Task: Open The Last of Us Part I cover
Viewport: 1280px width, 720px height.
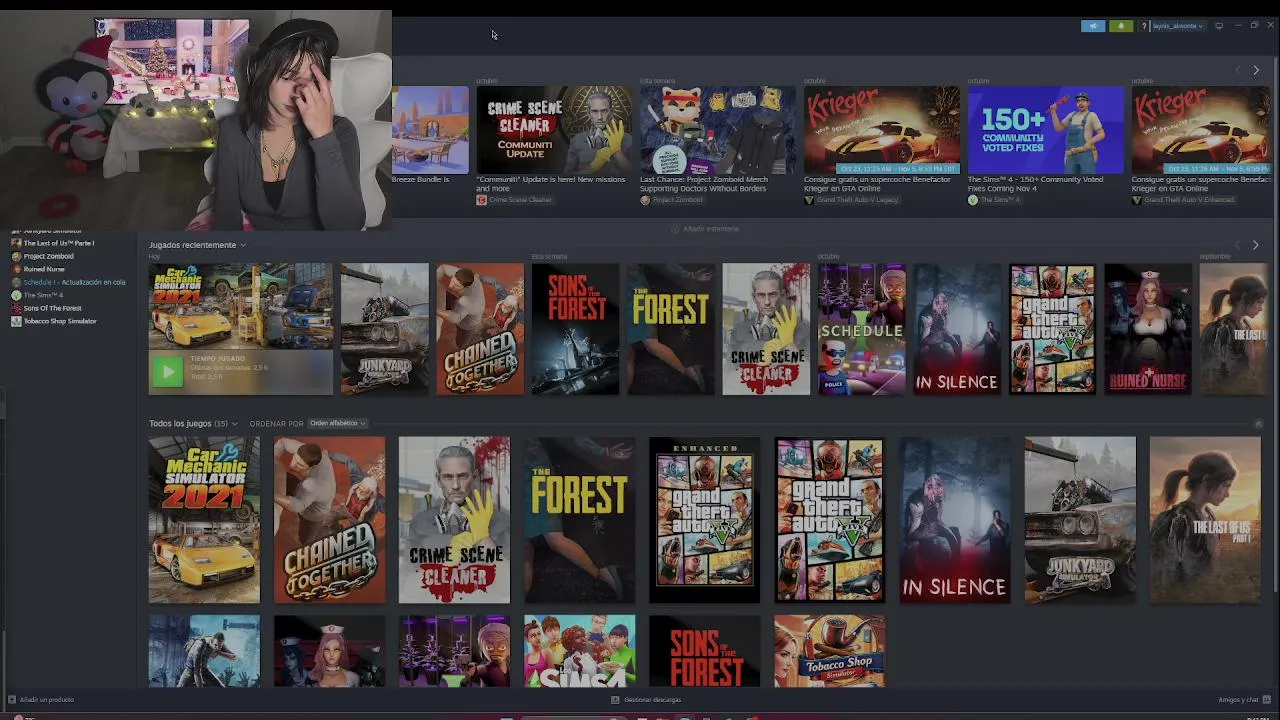Action: pyautogui.click(x=1205, y=520)
